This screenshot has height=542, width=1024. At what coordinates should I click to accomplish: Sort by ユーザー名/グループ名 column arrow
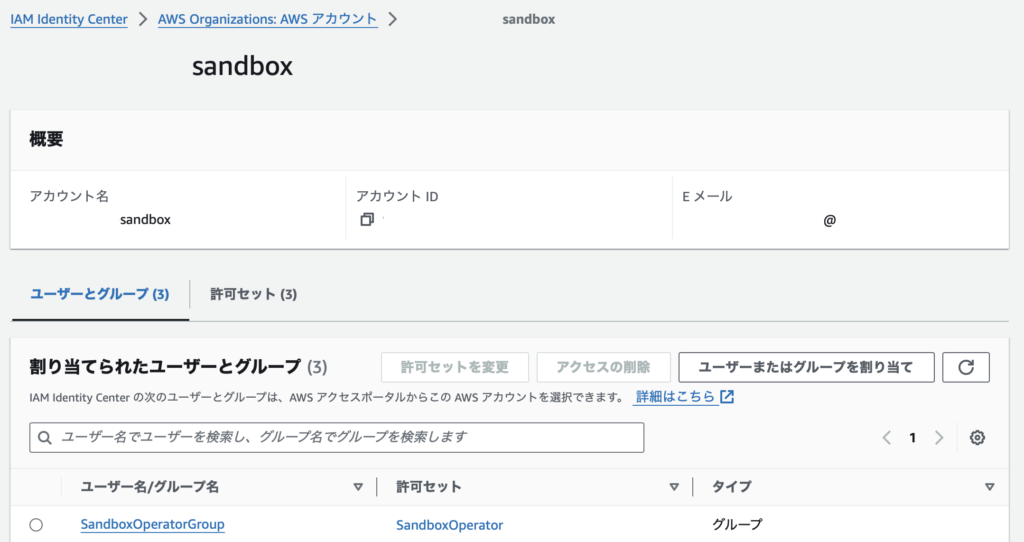pyautogui.click(x=358, y=487)
